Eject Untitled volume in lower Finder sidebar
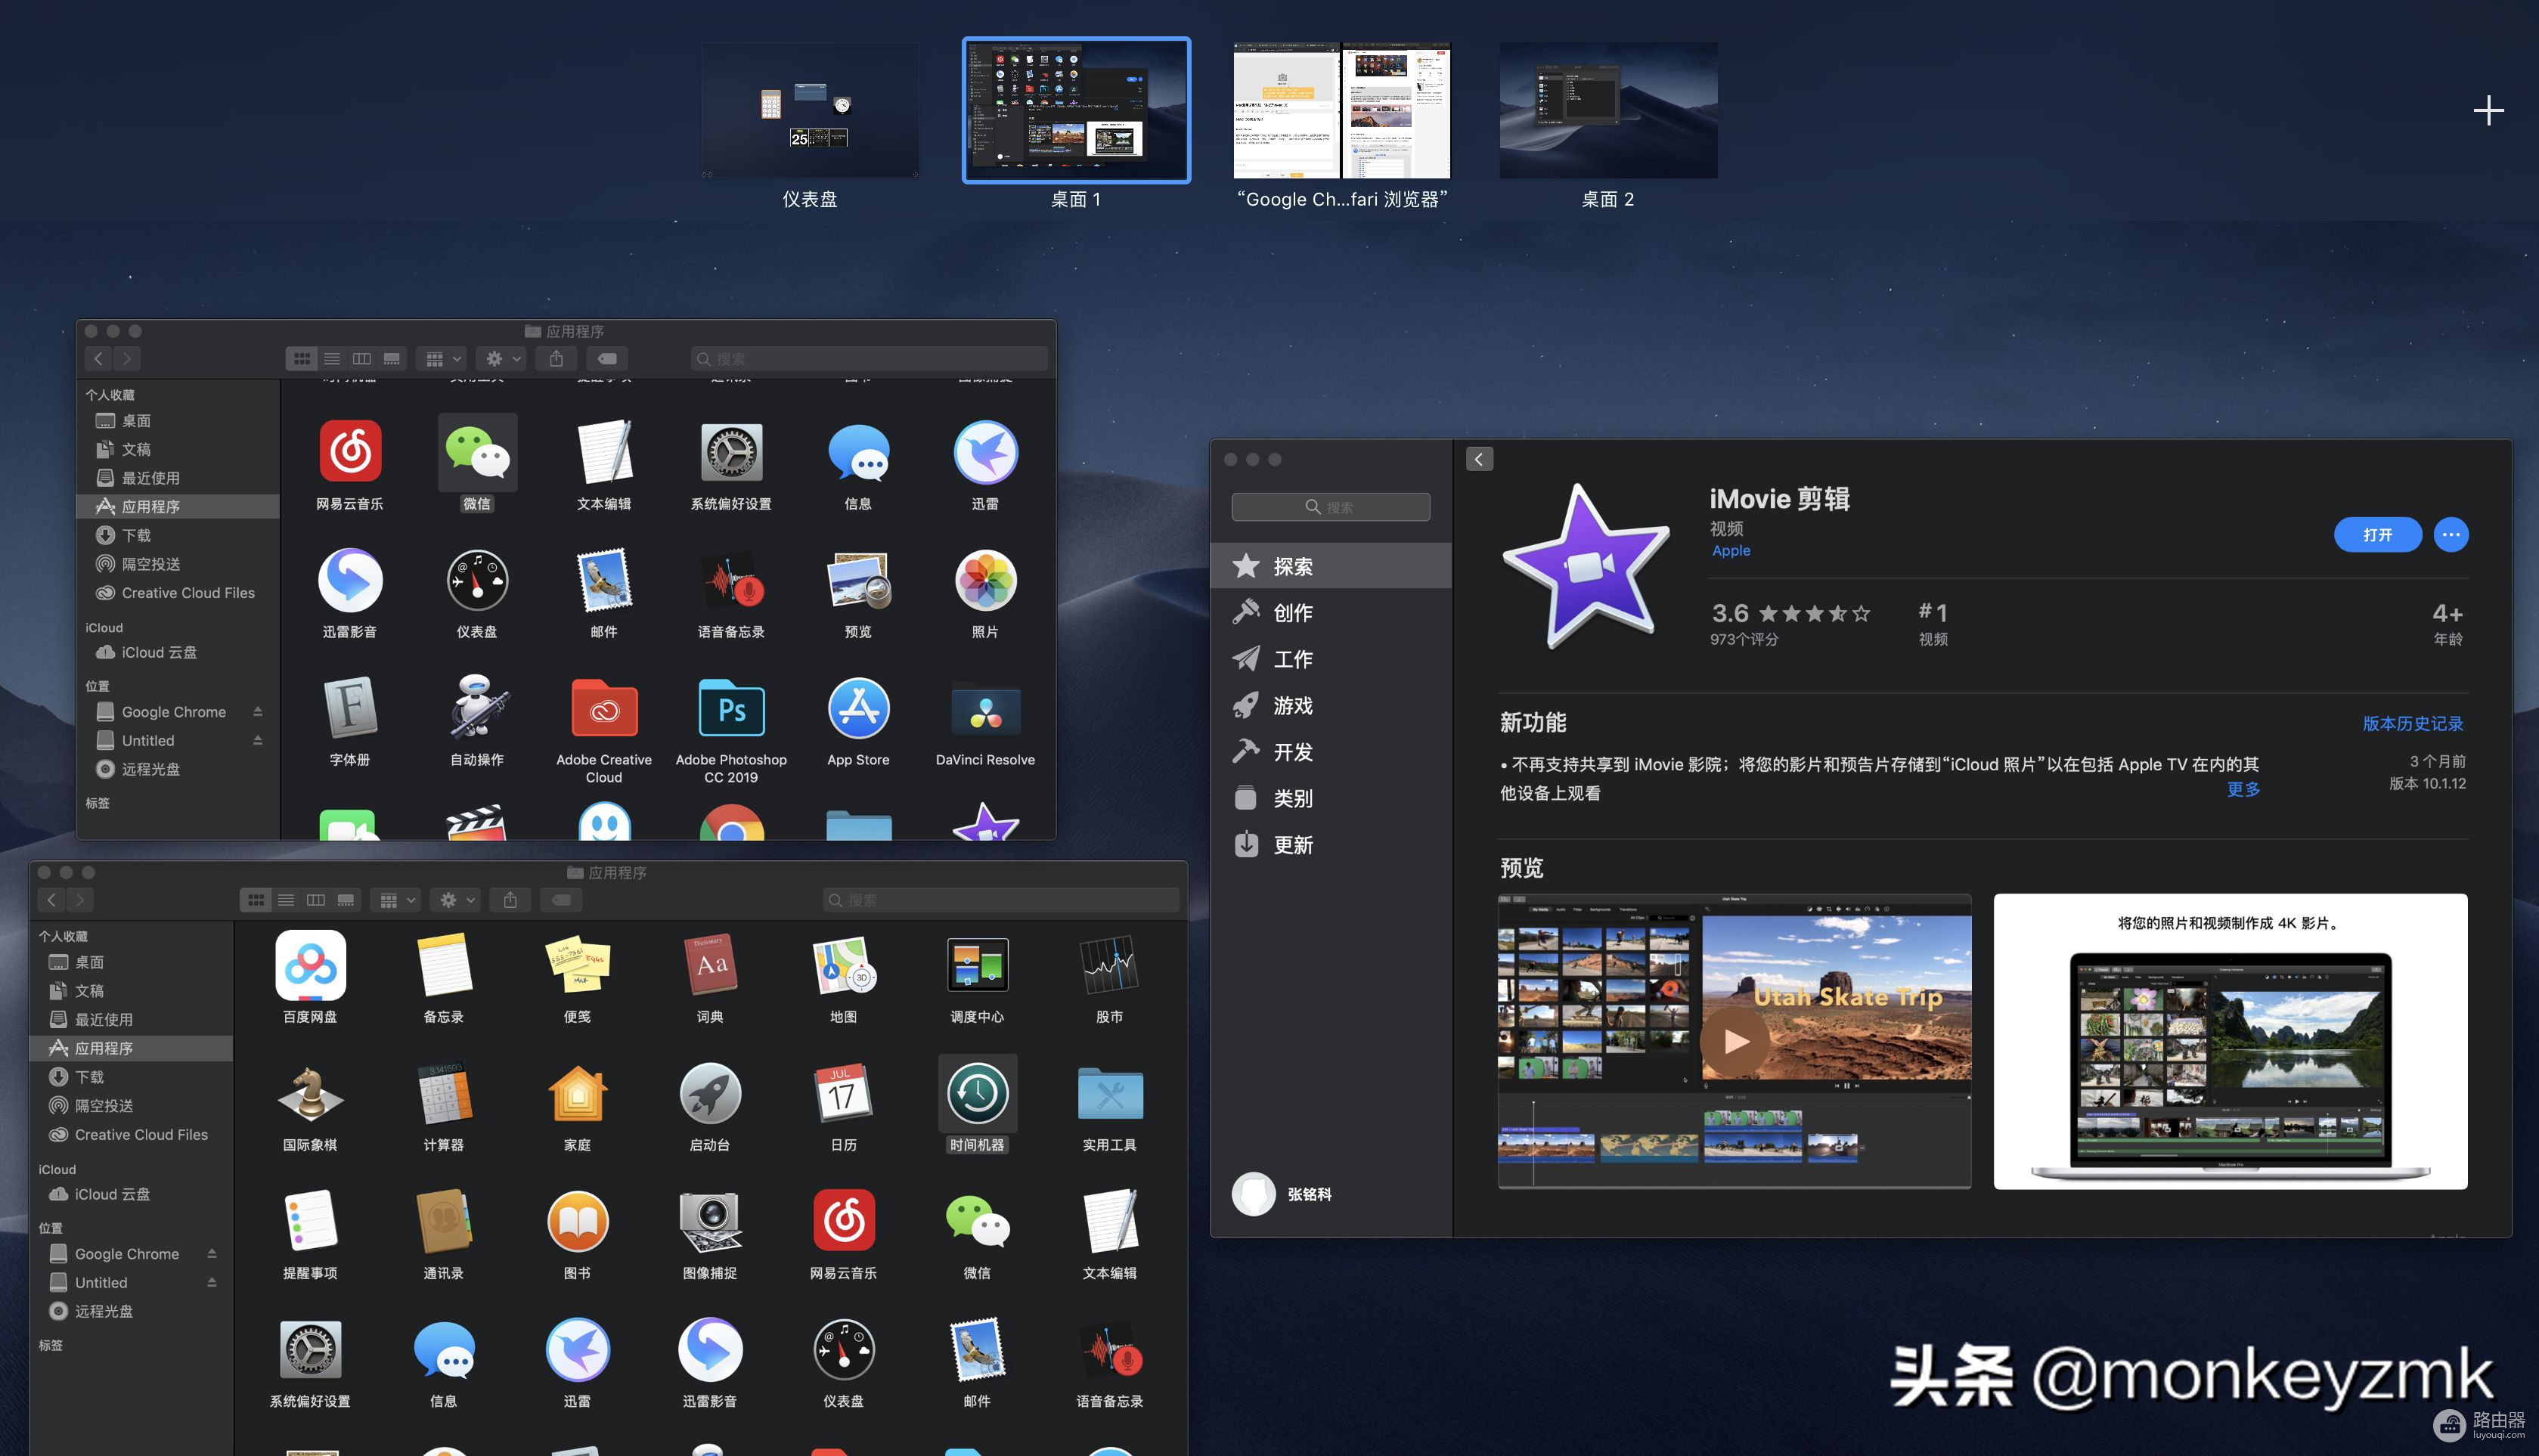Viewport: 2539px width, 1456px height. (x=212, y=1282)
